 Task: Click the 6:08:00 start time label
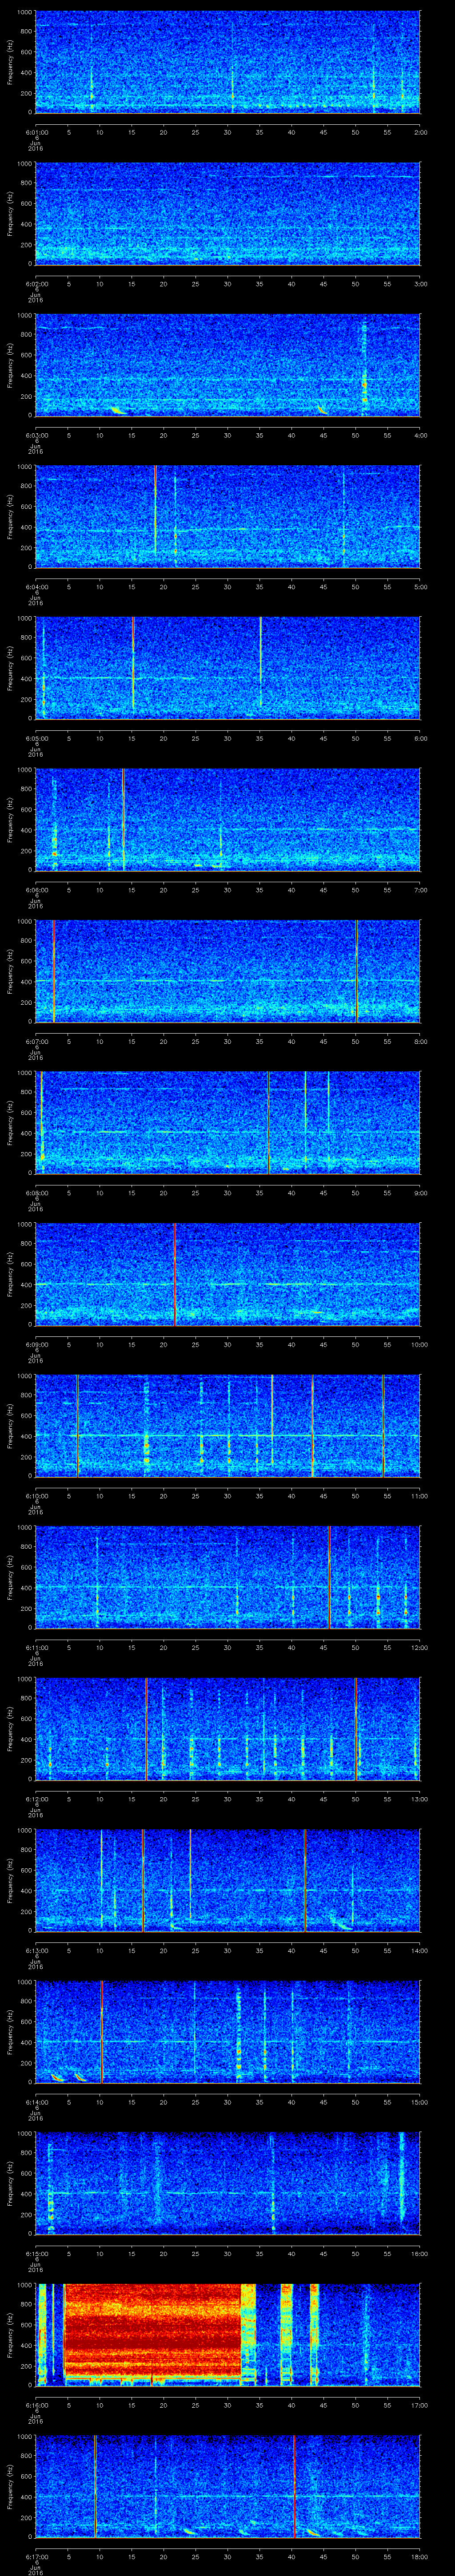36,1192
